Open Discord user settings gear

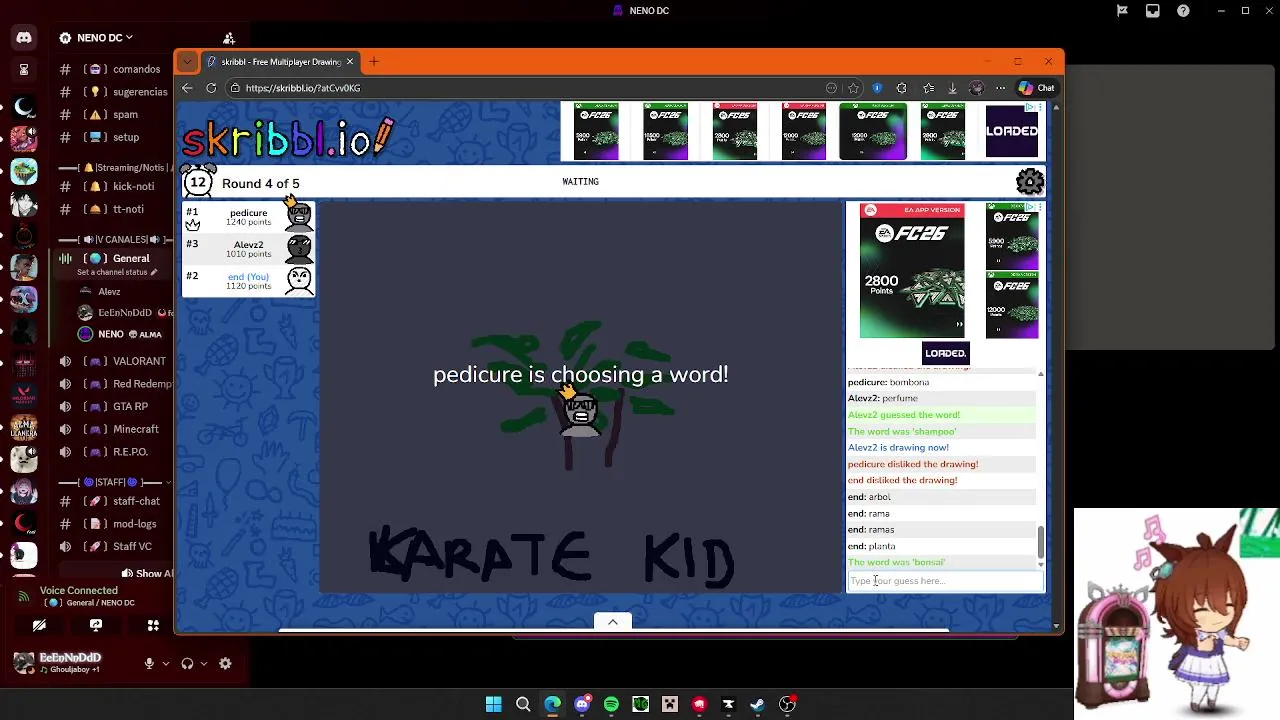[x=225, y=663]
